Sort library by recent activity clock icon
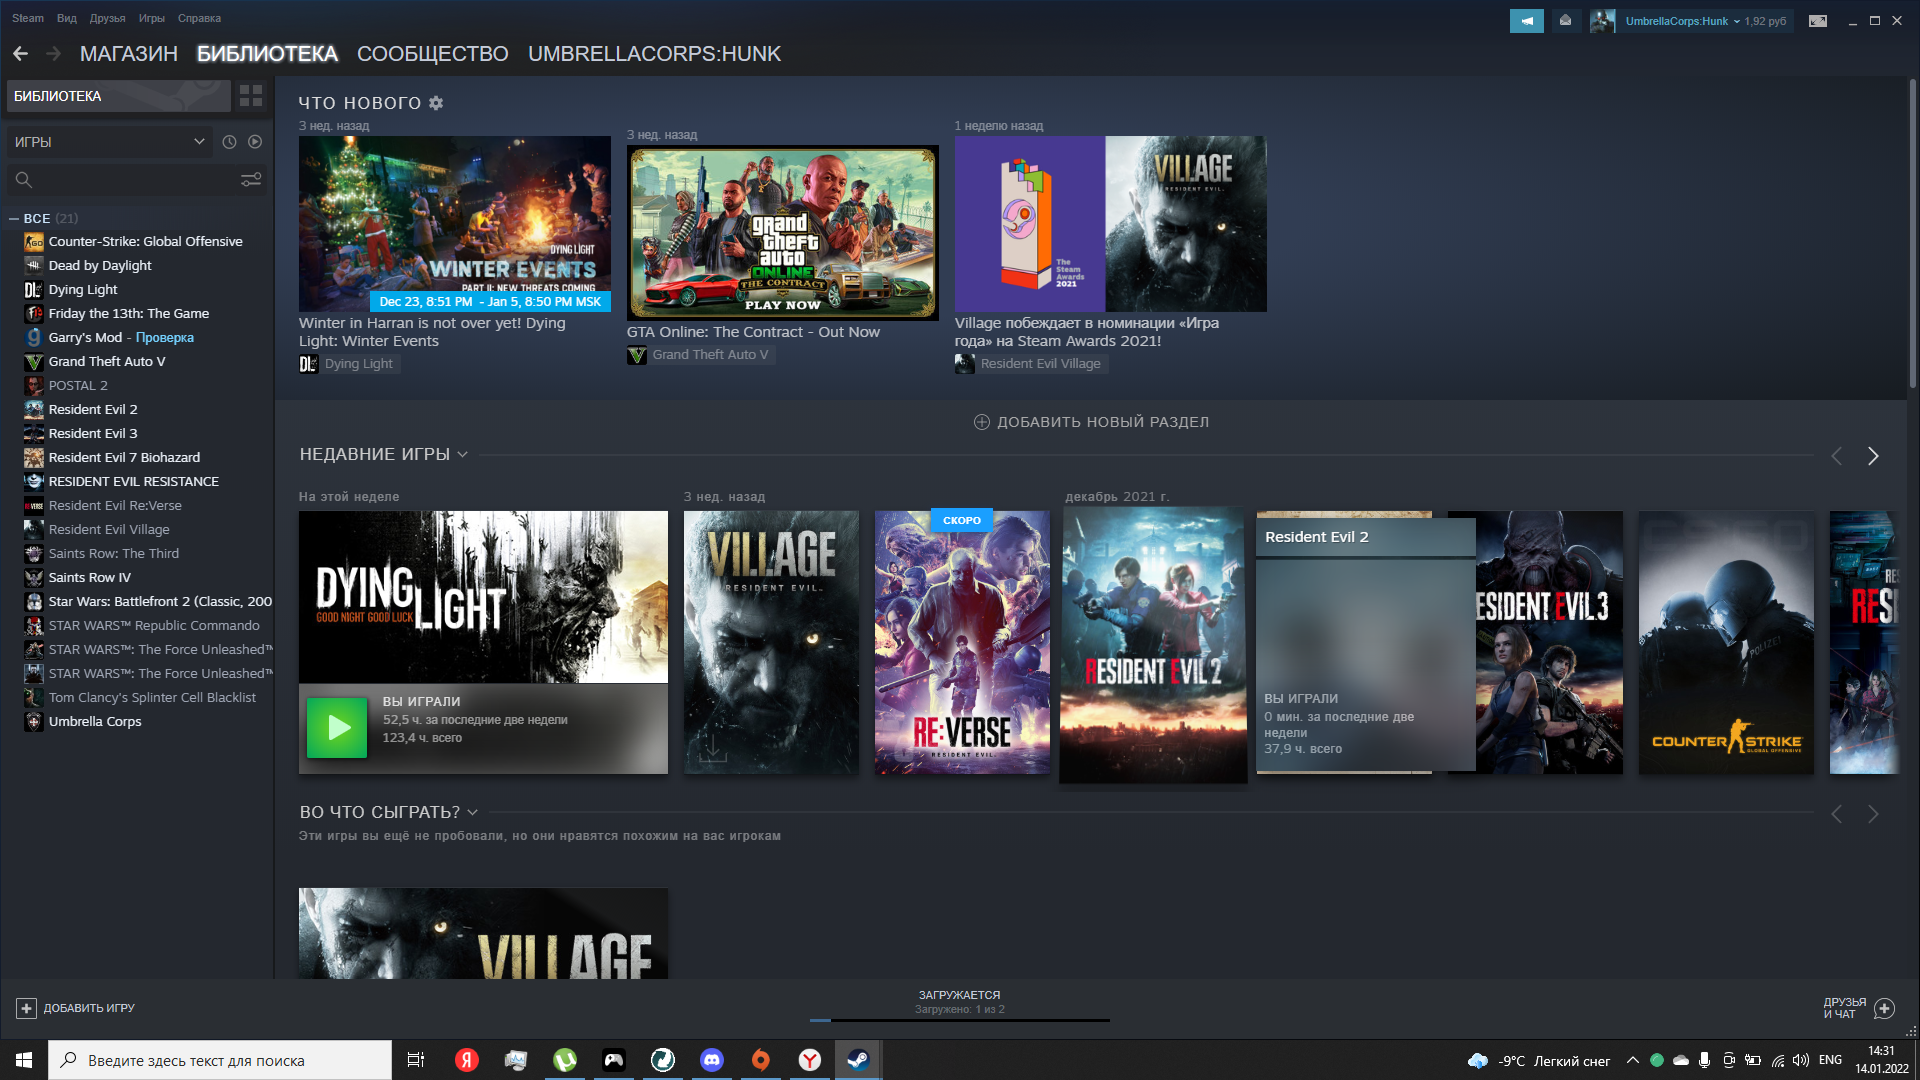 pos(229,142)
